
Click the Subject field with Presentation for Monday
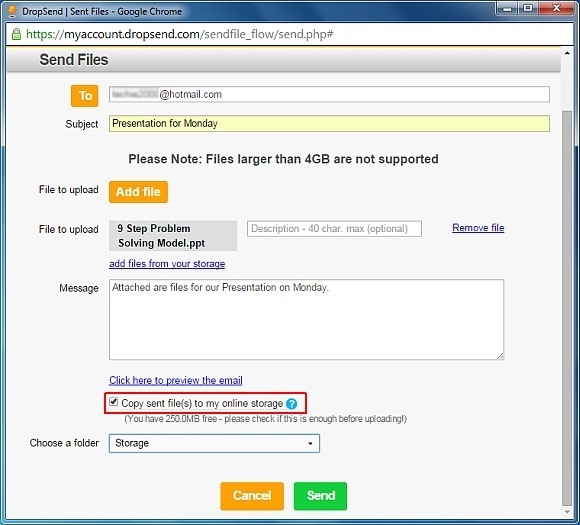pyautogui.click(x=329, y=124)
